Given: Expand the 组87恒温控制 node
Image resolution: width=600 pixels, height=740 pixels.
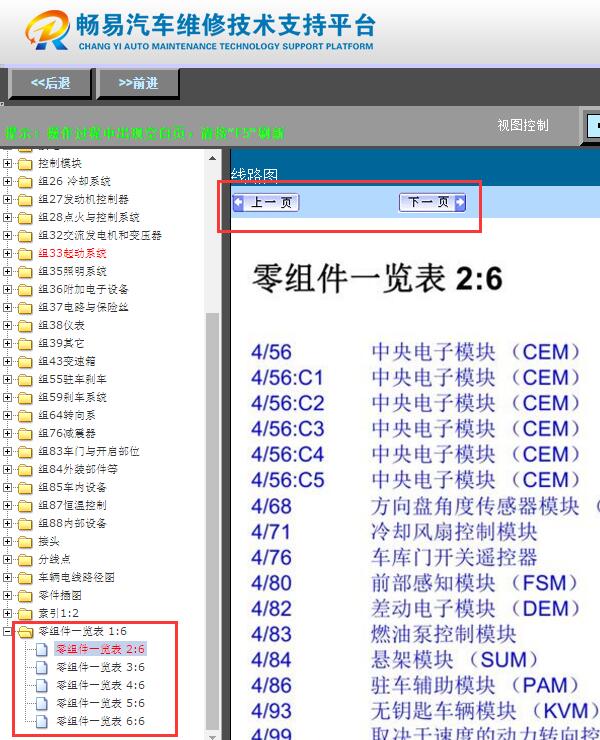Looking at the screenshot, I should pos(7,505).
